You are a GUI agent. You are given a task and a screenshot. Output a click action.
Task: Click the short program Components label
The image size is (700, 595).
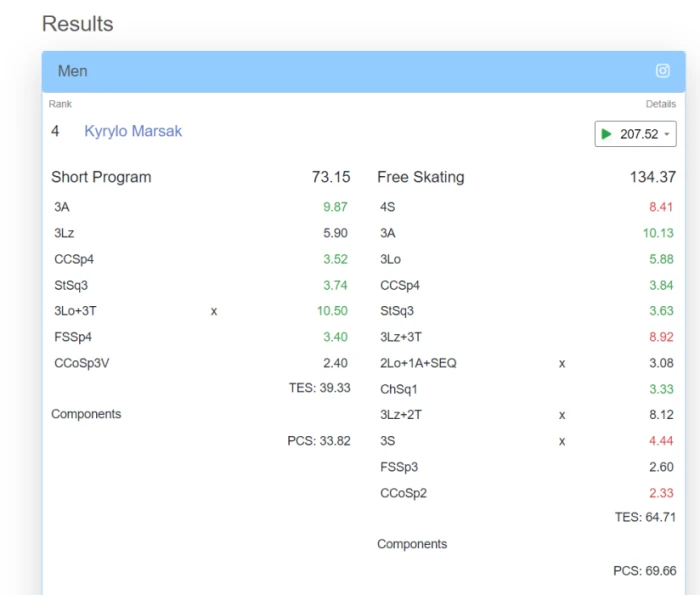(86, 414)
